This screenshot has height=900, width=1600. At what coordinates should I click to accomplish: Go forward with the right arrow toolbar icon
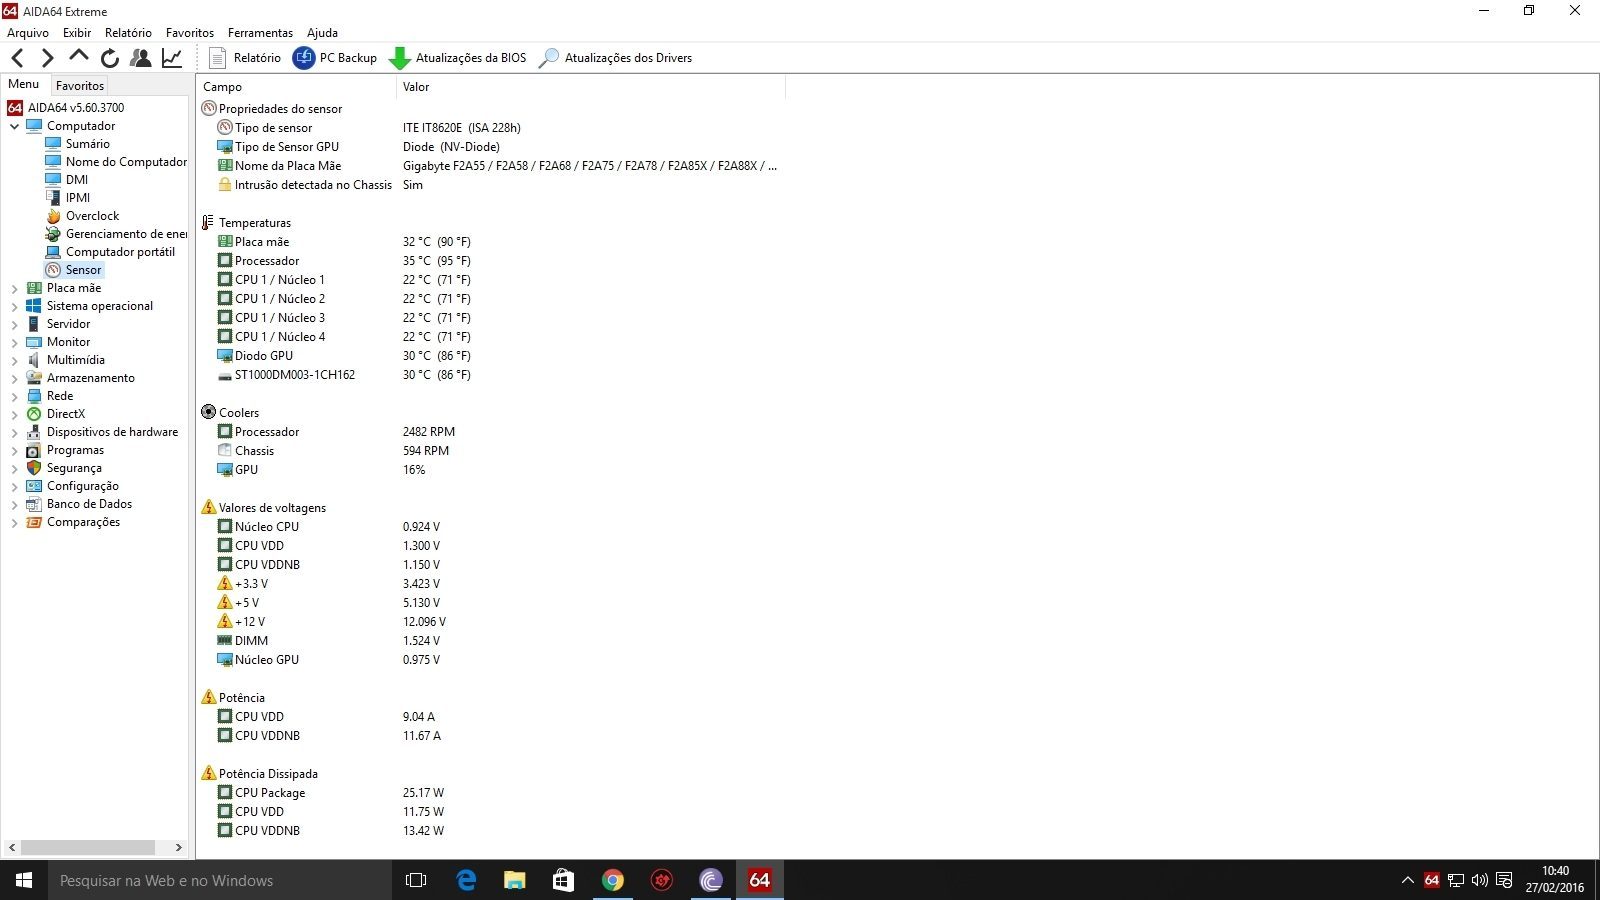[47, 58]
